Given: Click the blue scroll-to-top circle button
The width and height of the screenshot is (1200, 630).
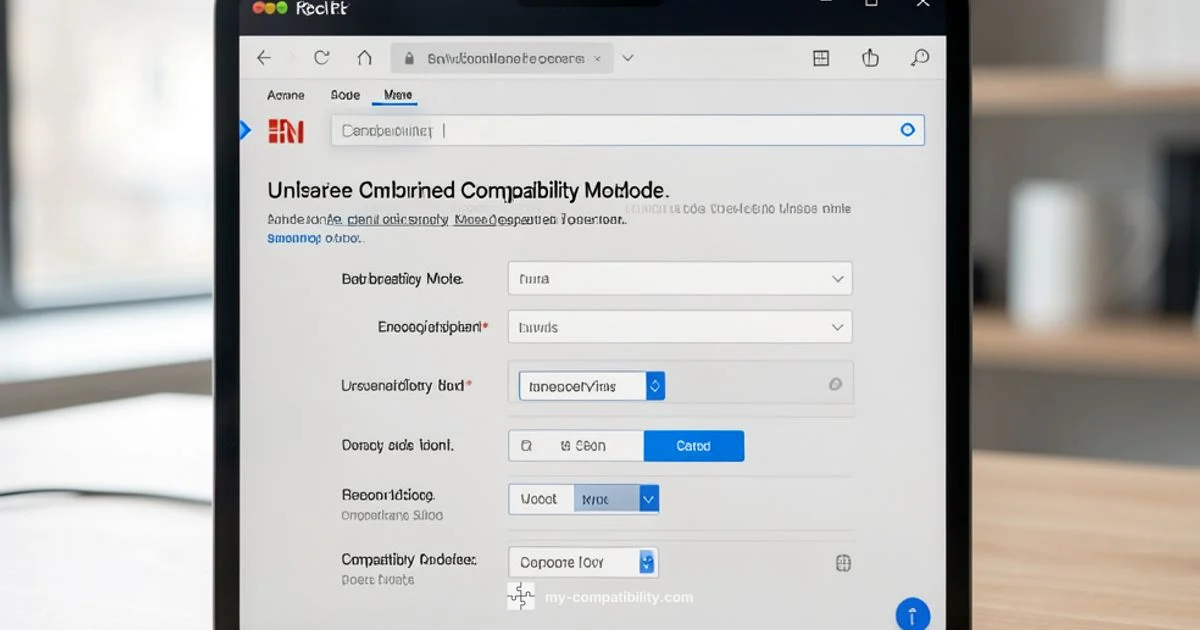Looking at the screenshot, I should click(x=911, y=613).
